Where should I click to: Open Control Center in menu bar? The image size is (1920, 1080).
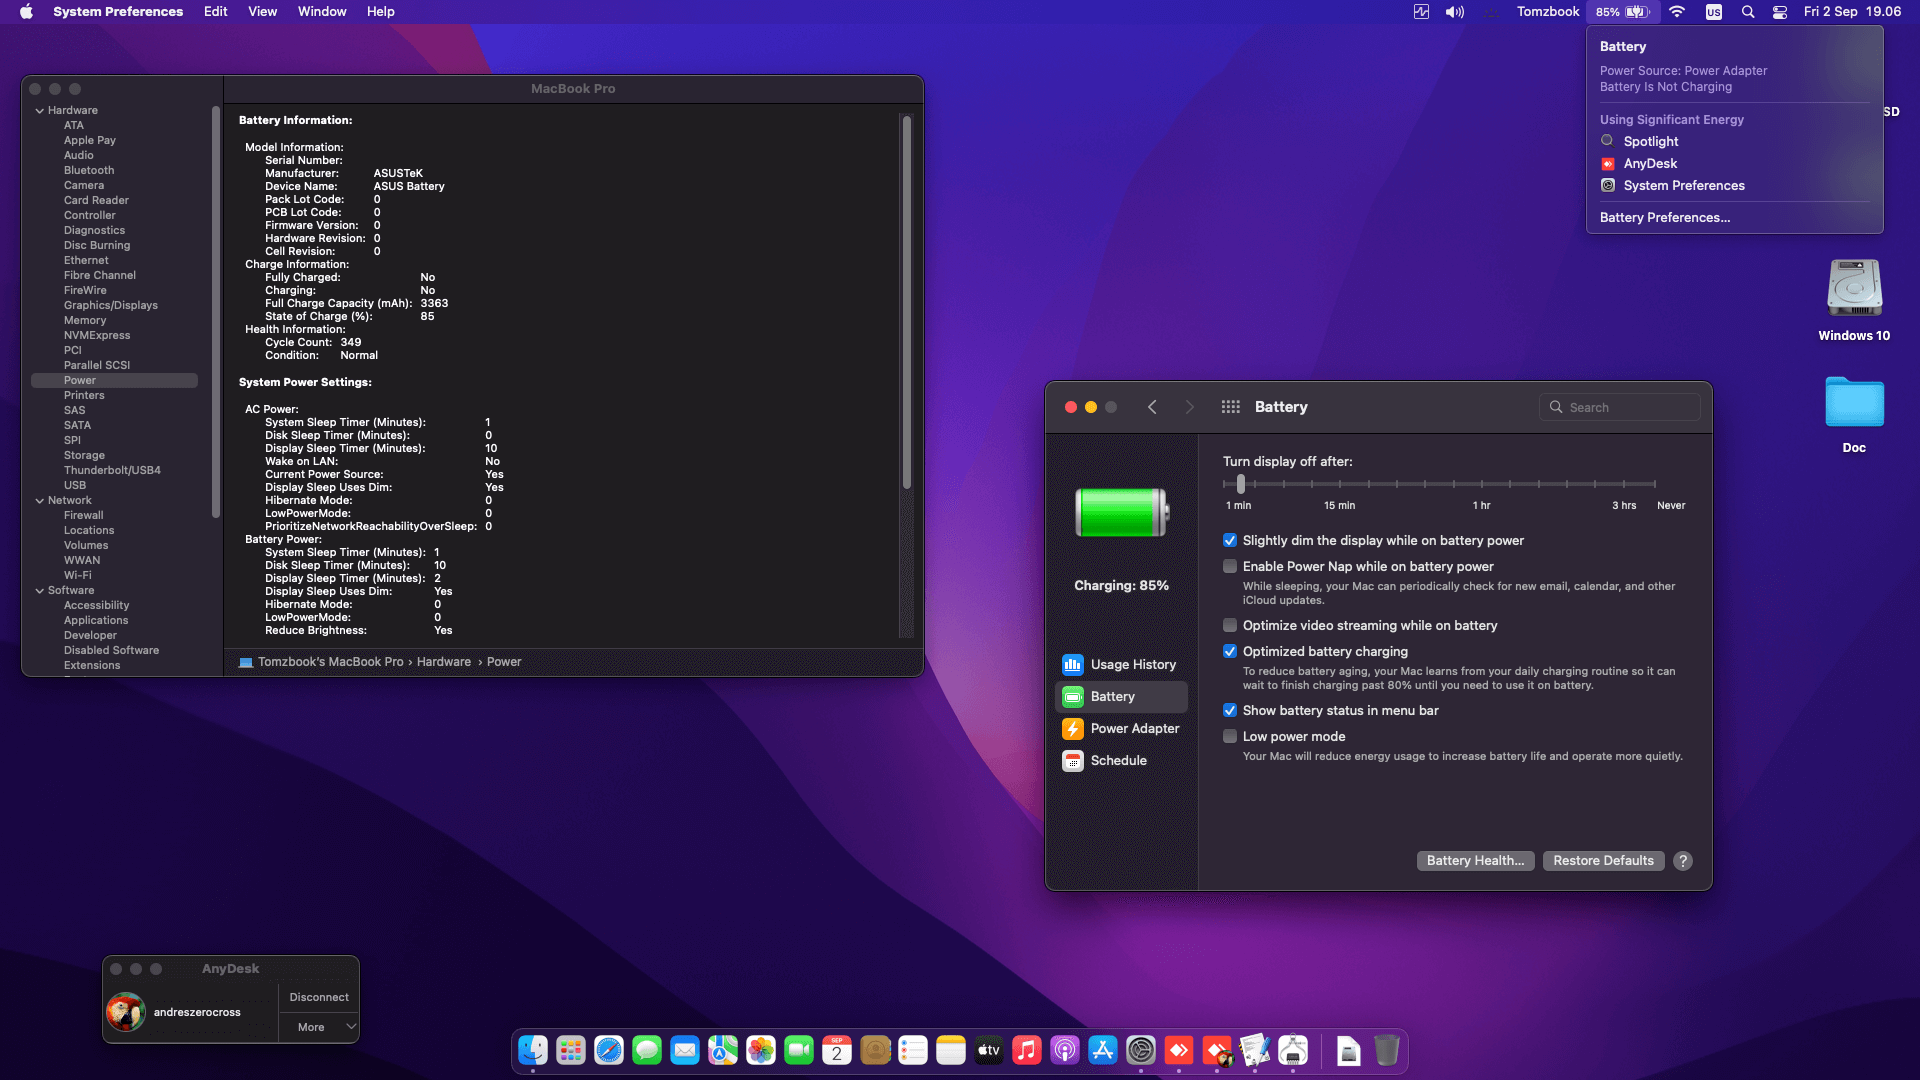pyautogui.click(x=1780, y=12)
